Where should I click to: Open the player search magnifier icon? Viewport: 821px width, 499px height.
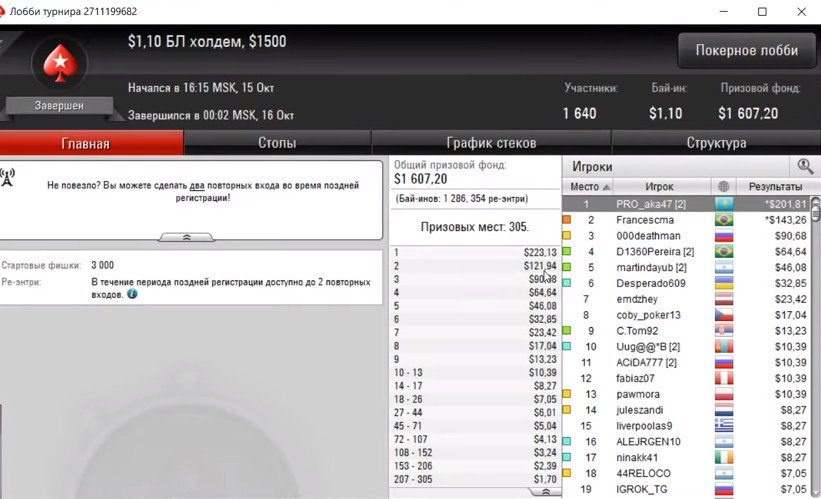(805, 167)
